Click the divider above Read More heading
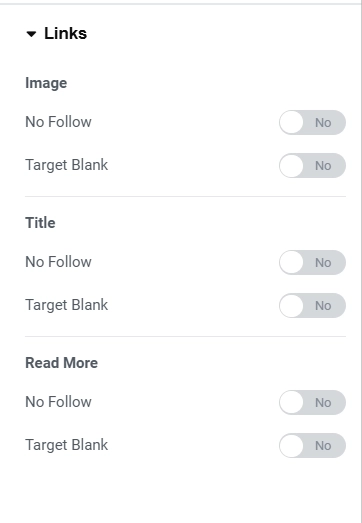 pyautogui.click(x=186, y=337)
